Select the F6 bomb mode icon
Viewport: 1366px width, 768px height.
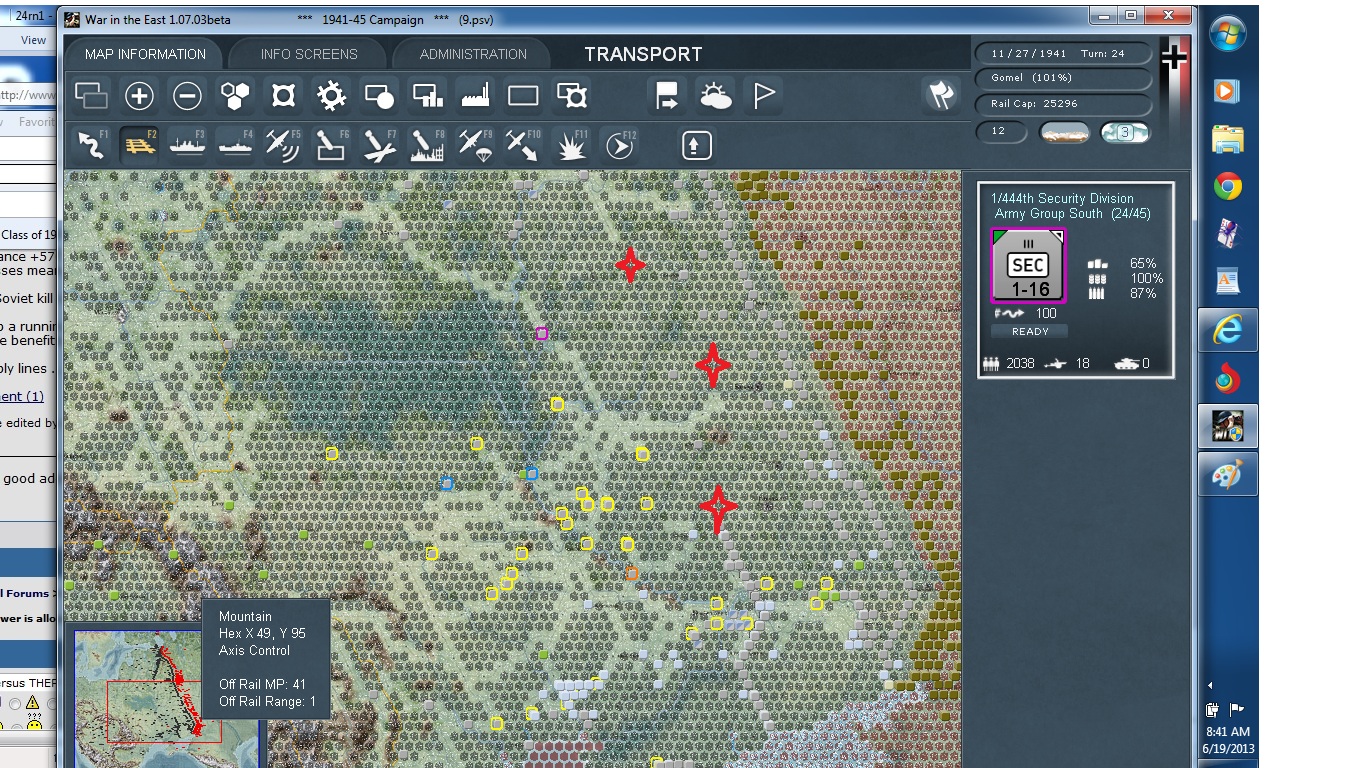tap(331, 145)
